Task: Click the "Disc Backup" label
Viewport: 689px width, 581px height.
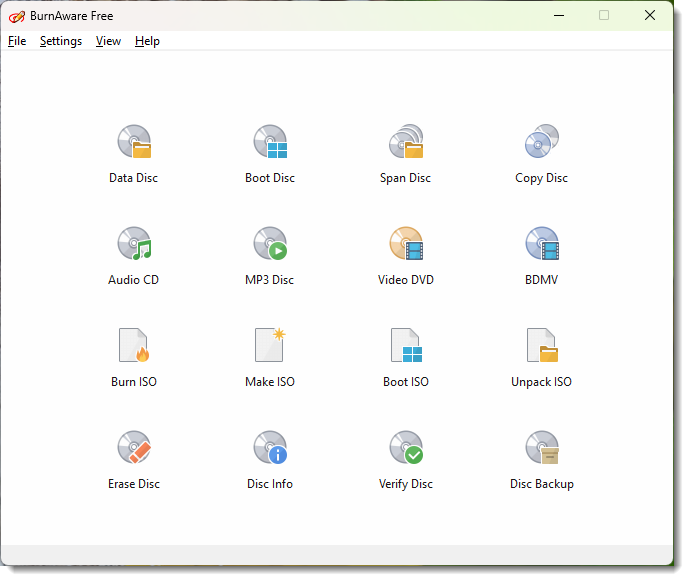Action: (x=542, y=483)
